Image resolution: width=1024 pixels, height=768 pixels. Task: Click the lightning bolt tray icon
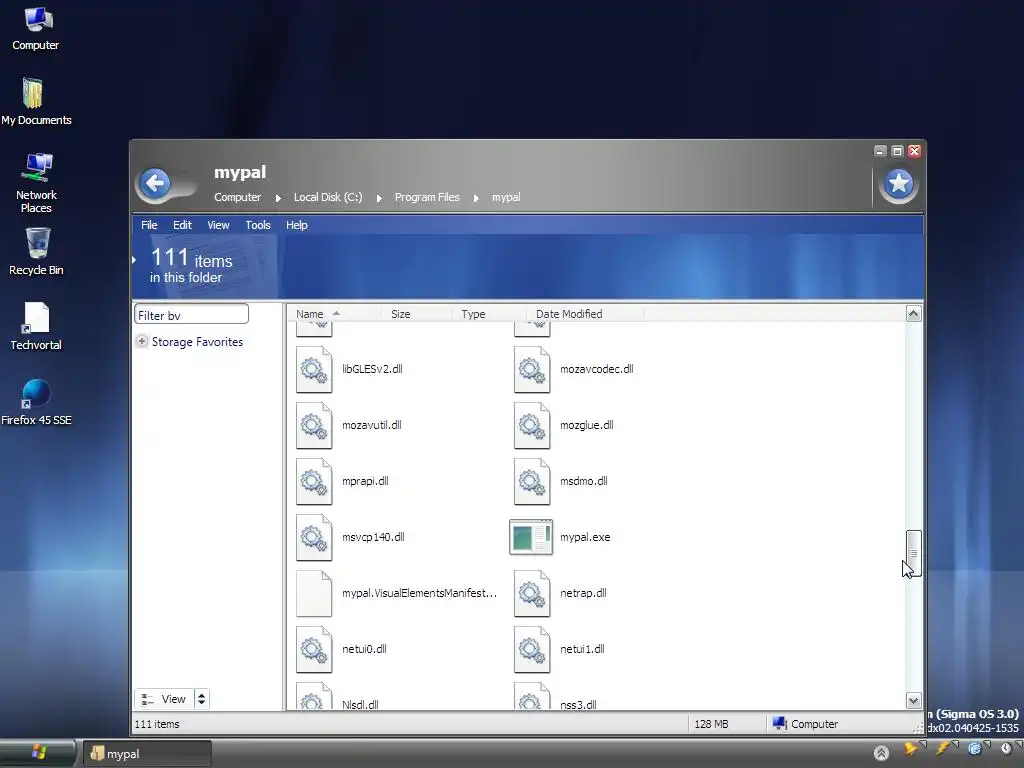(942, 749)
